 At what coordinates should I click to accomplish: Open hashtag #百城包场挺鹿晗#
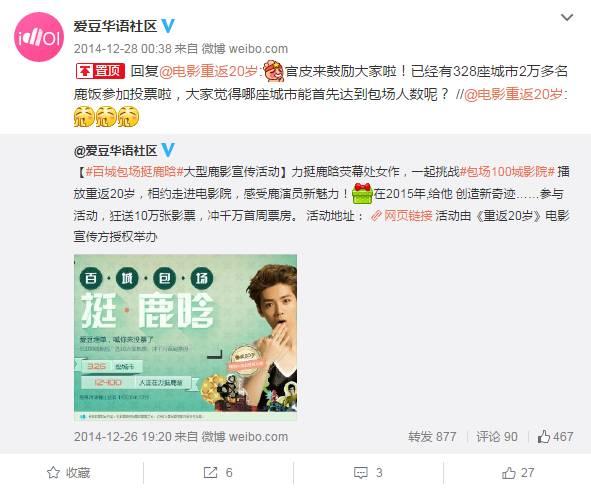pyautogui.click(x=135, y=172)
